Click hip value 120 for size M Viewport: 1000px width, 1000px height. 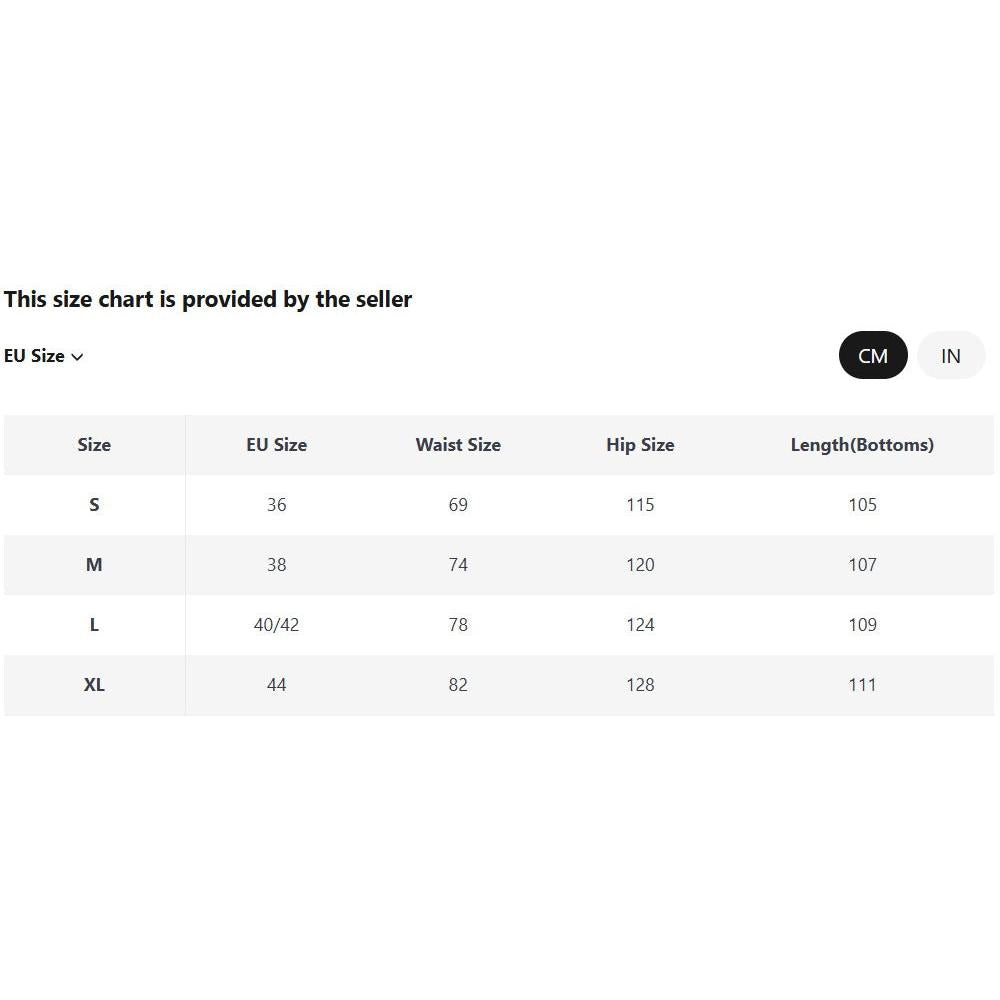(x=640, y=564)
